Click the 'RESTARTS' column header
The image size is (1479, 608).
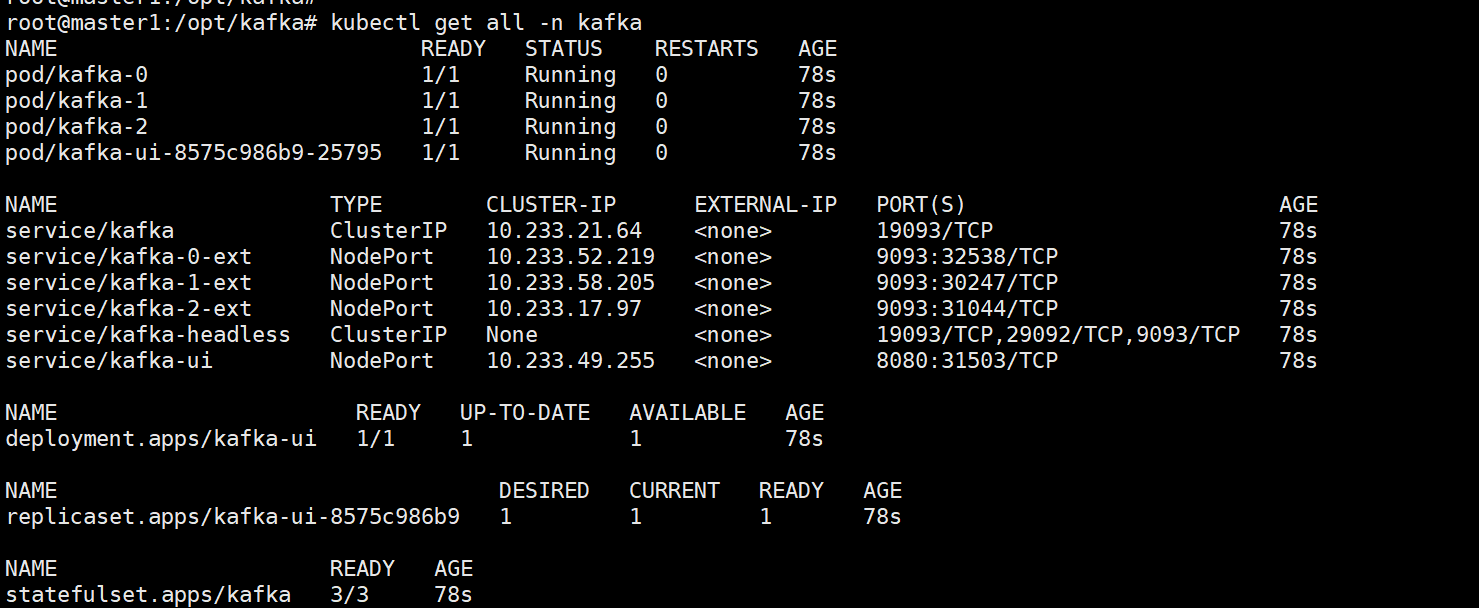pyautogui.click(x=707, y=49)
